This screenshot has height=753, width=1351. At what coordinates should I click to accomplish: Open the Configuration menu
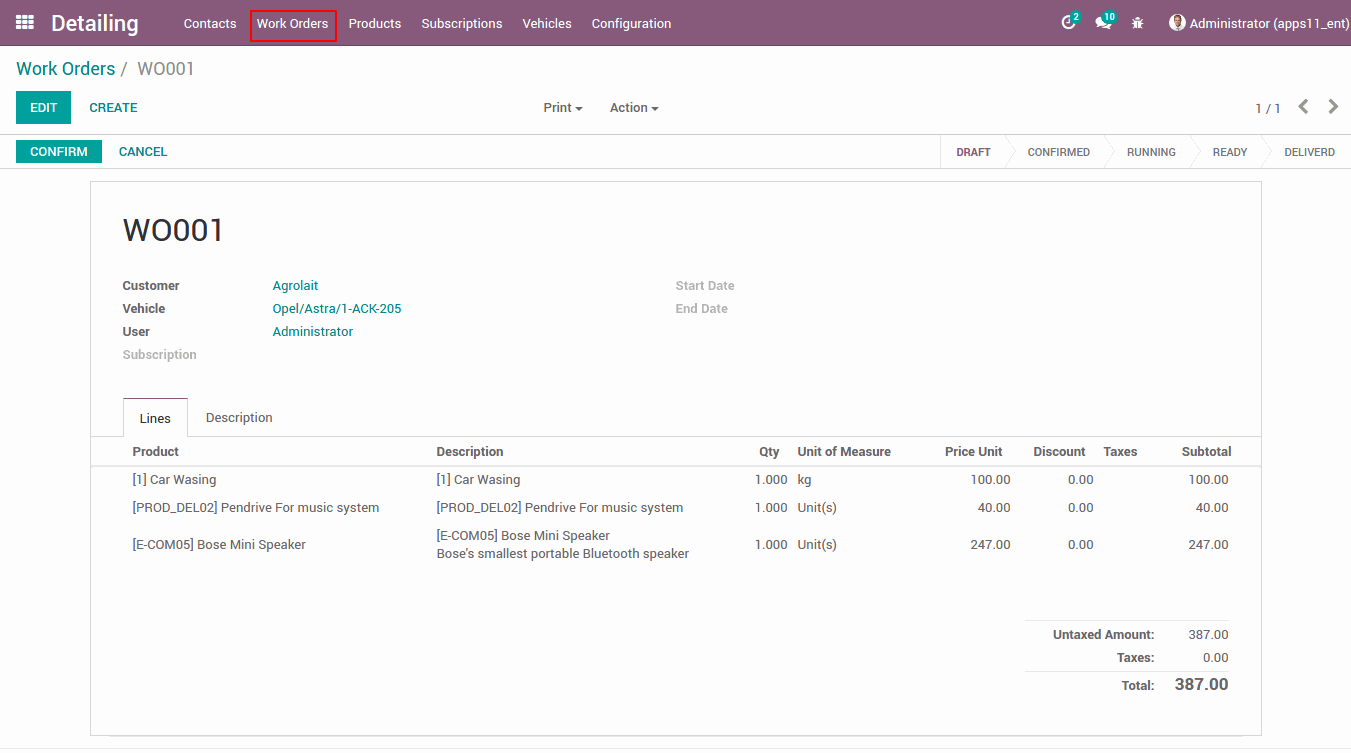pos(631,23)
